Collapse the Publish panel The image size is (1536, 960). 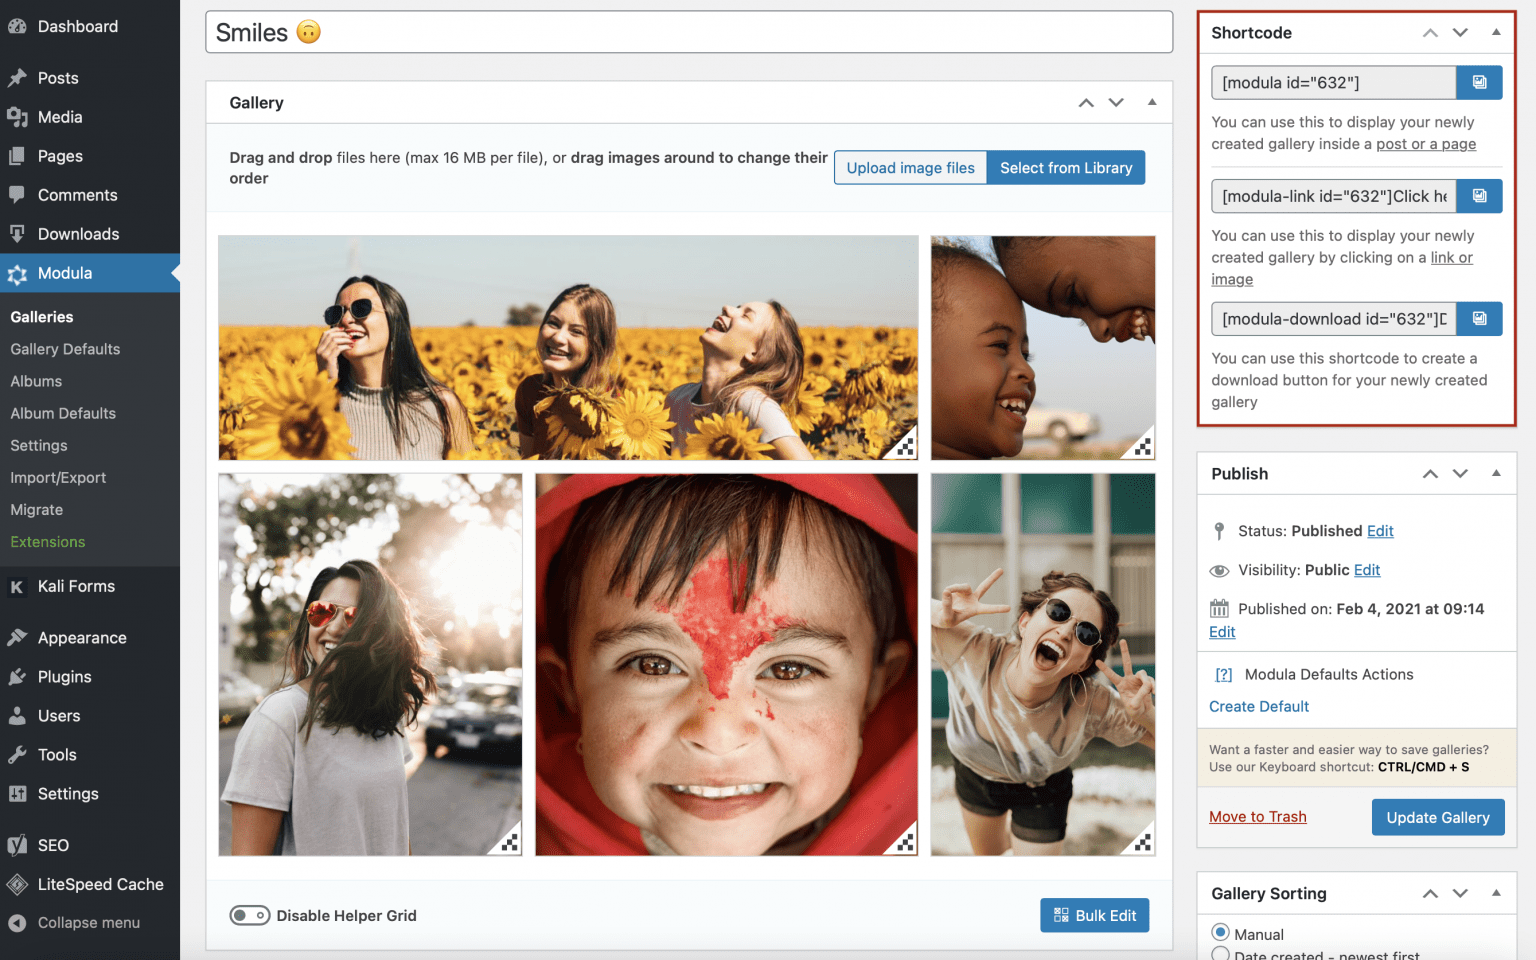1496,473
